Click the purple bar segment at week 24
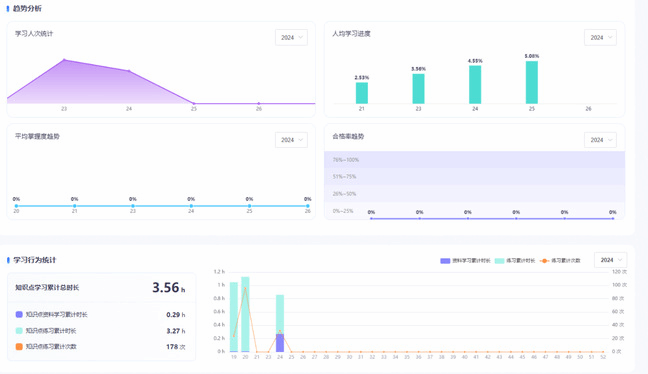 click(x=280, y=343)
